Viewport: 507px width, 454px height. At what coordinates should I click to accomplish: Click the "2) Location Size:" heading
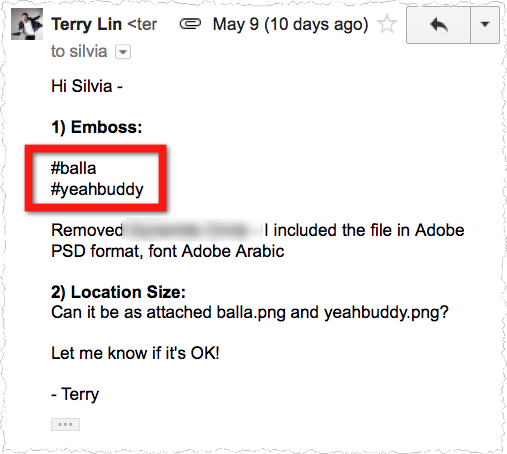[x=118, y=292]
